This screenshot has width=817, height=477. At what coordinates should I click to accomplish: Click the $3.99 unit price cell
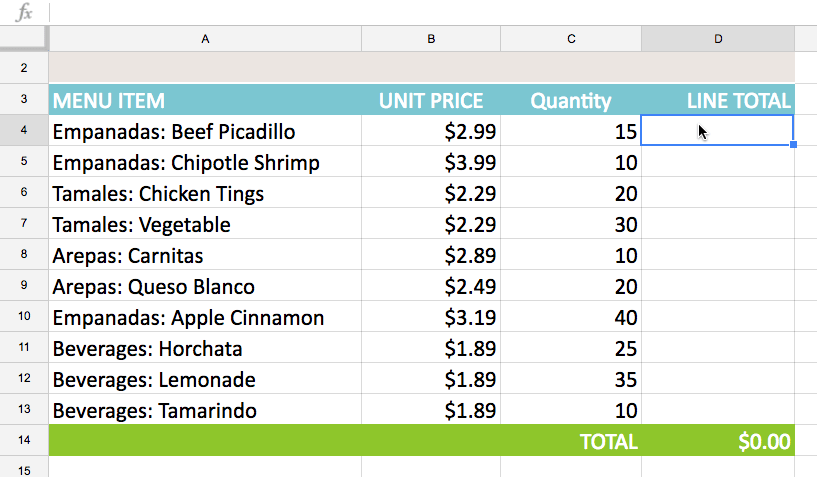(431, 162)
